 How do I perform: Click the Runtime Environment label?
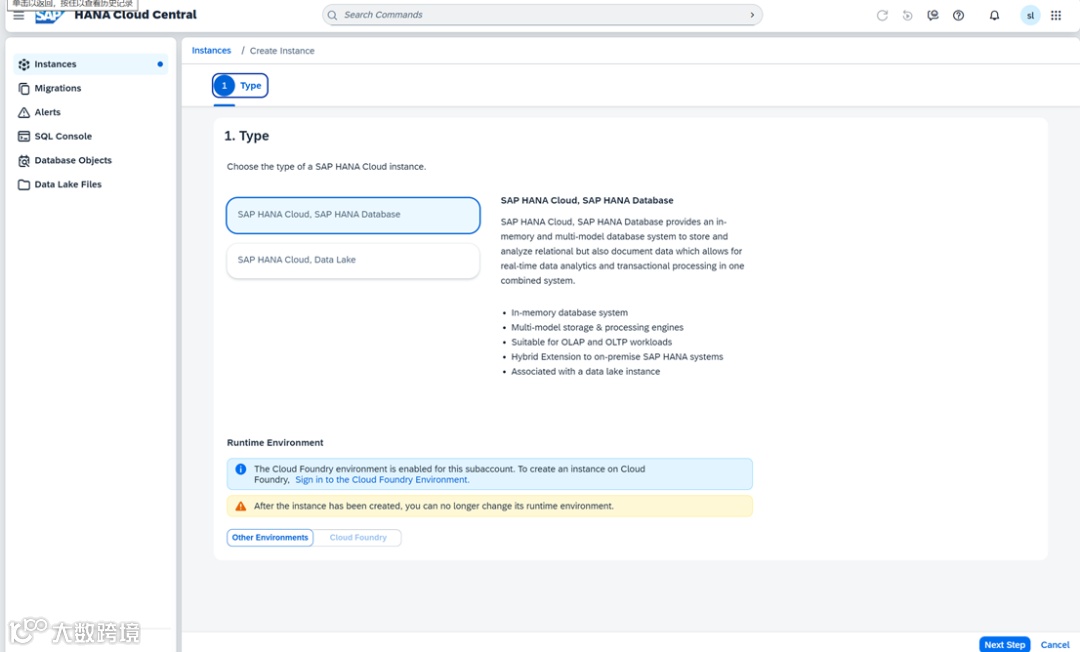coord(275,443)
